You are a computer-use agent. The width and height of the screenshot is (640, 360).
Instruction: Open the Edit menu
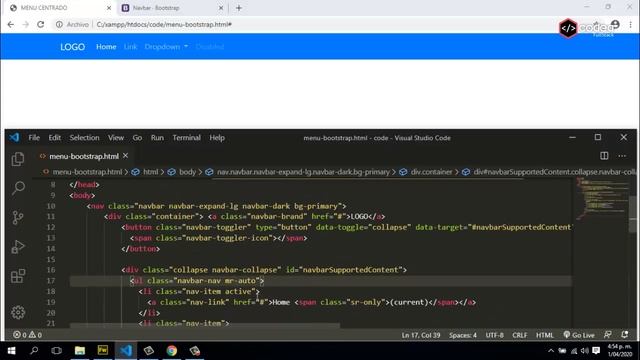coord(55,138)
